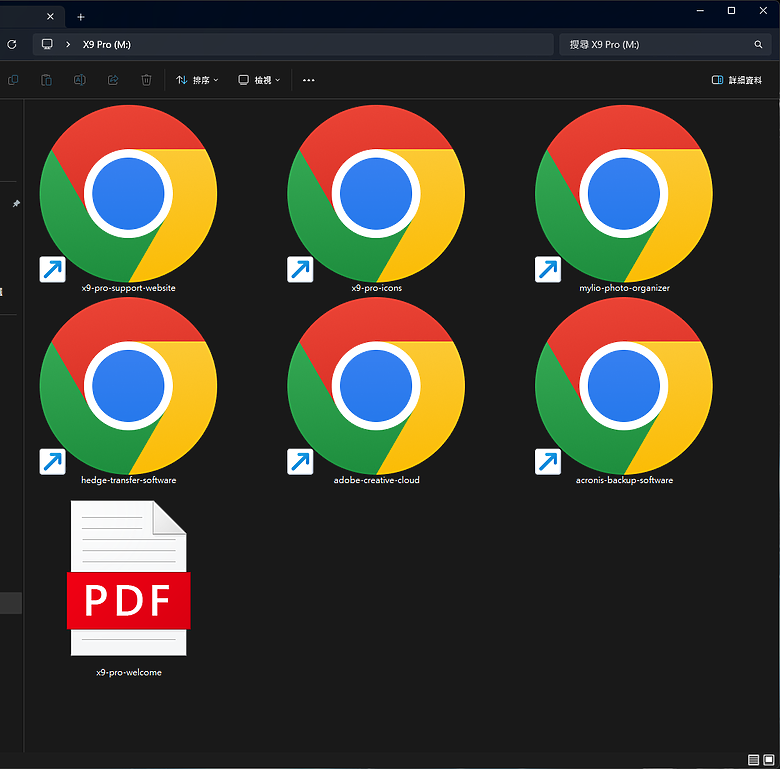Click the Delete trash can icon
The height and width of the screenshot is (769, 780).
click(146, 80)
